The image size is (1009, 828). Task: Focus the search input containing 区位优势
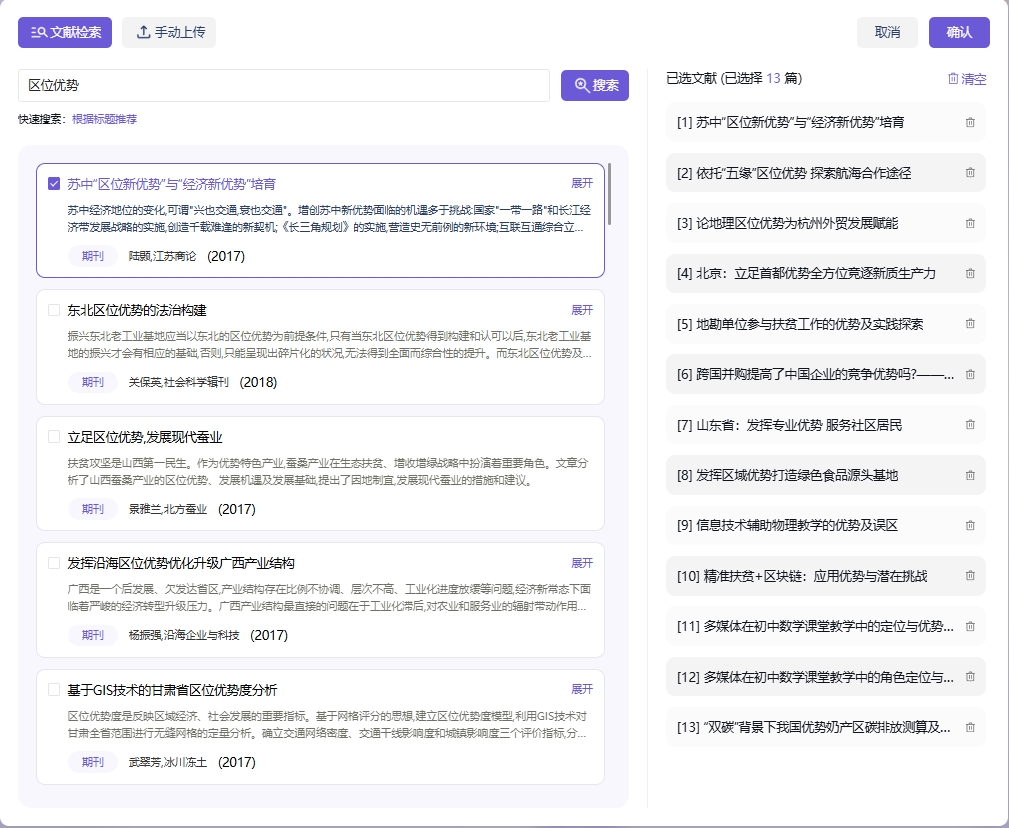pyautogui.click(x=284, y=86)
